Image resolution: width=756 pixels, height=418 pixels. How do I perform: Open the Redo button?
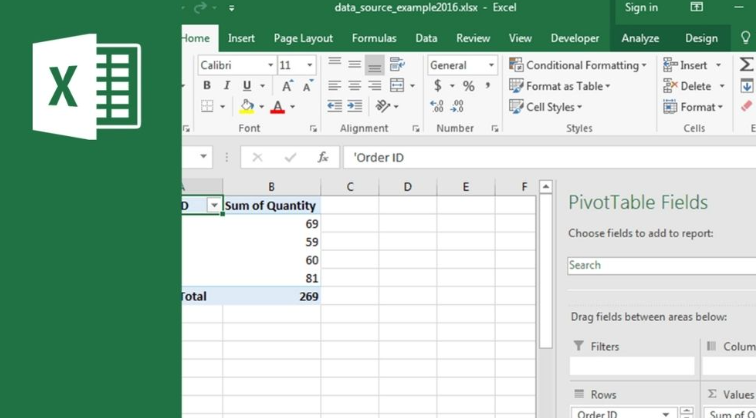click(201, 7)
